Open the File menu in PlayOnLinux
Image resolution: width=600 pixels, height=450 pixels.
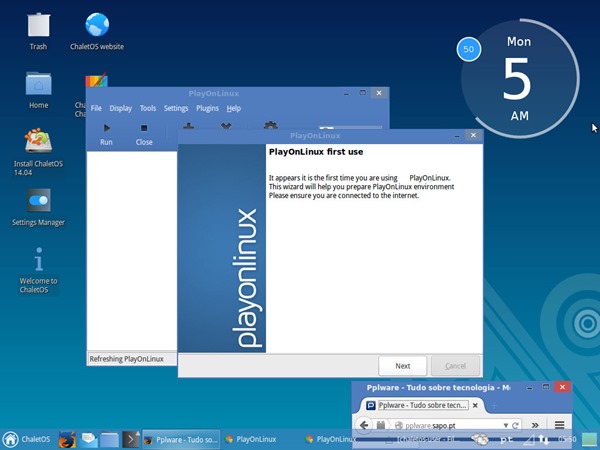coord(96,108)
